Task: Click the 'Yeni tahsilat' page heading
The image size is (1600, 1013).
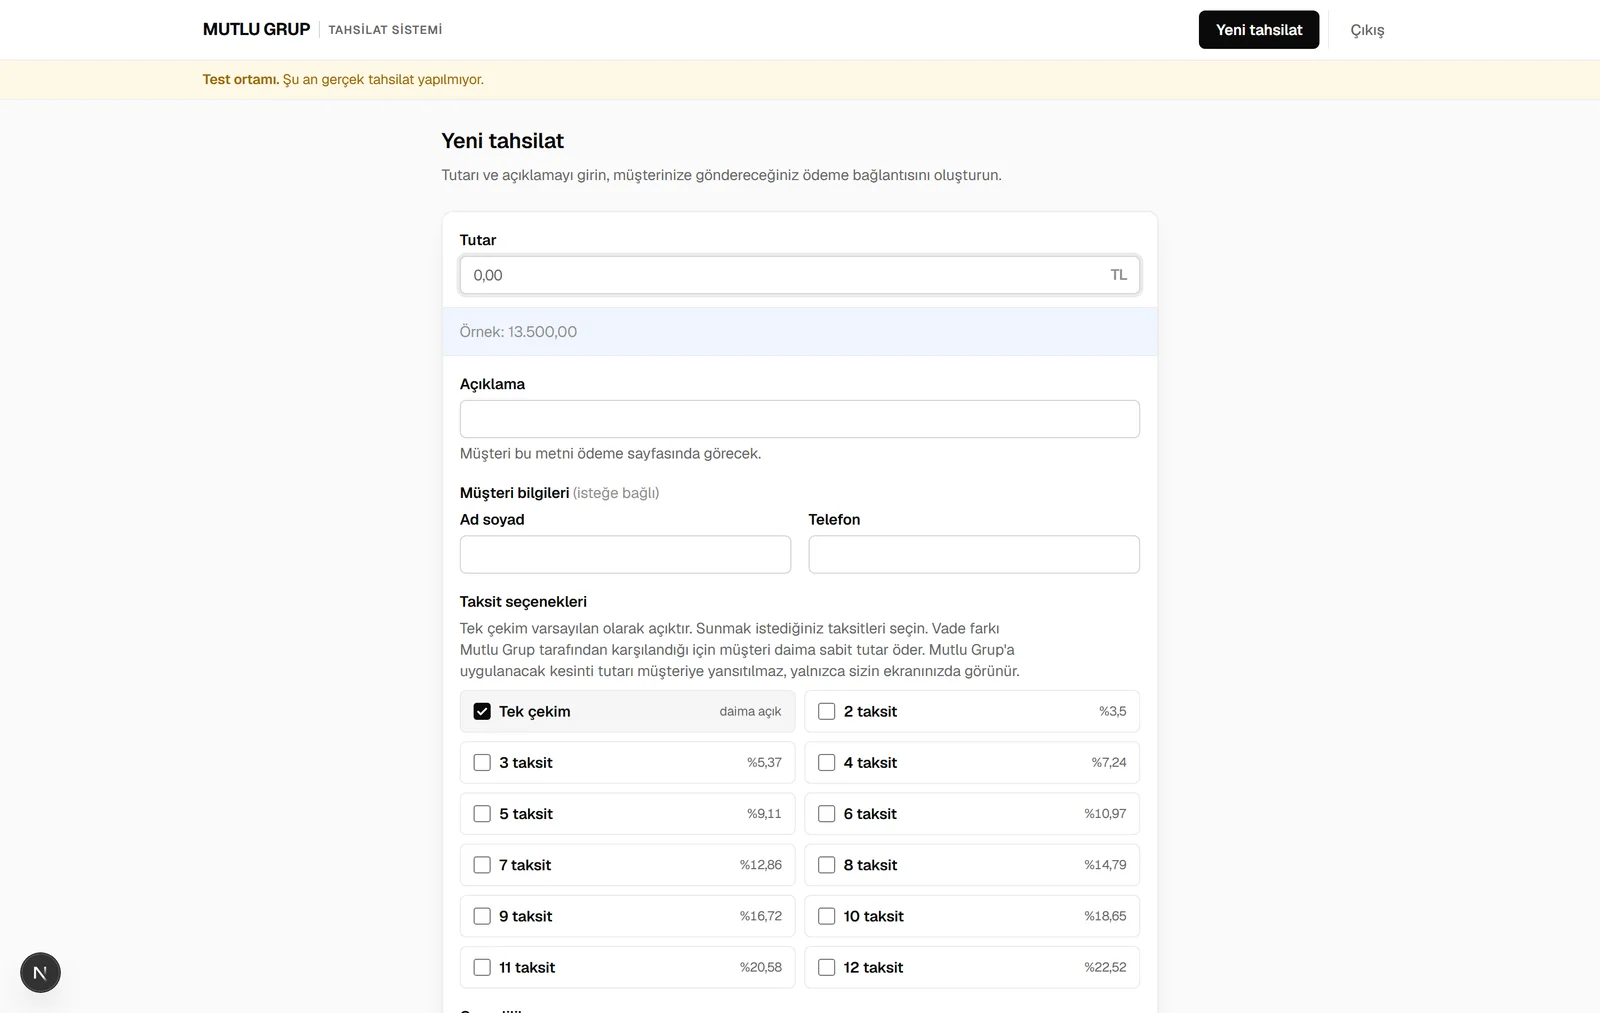Action: tap(502, 141)
